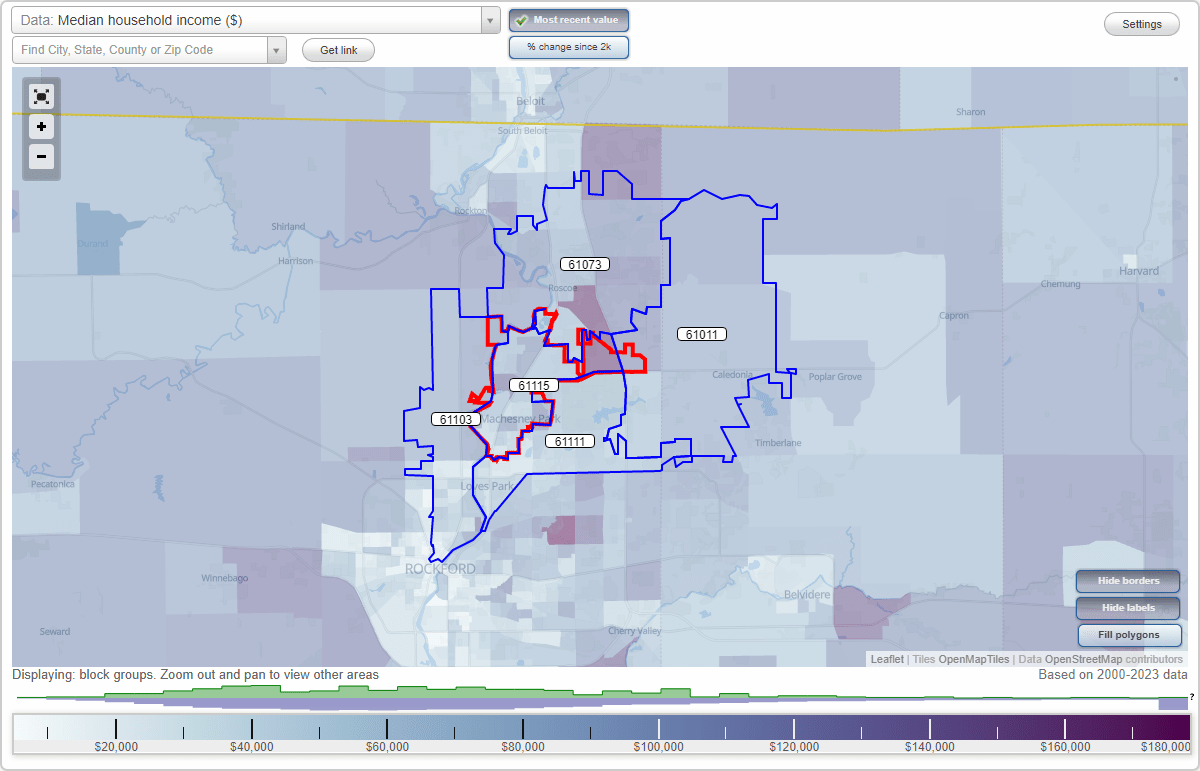1200x771 pixels.
Task: Click the $60,000 mark on the legend
Action: click(387, 746)
